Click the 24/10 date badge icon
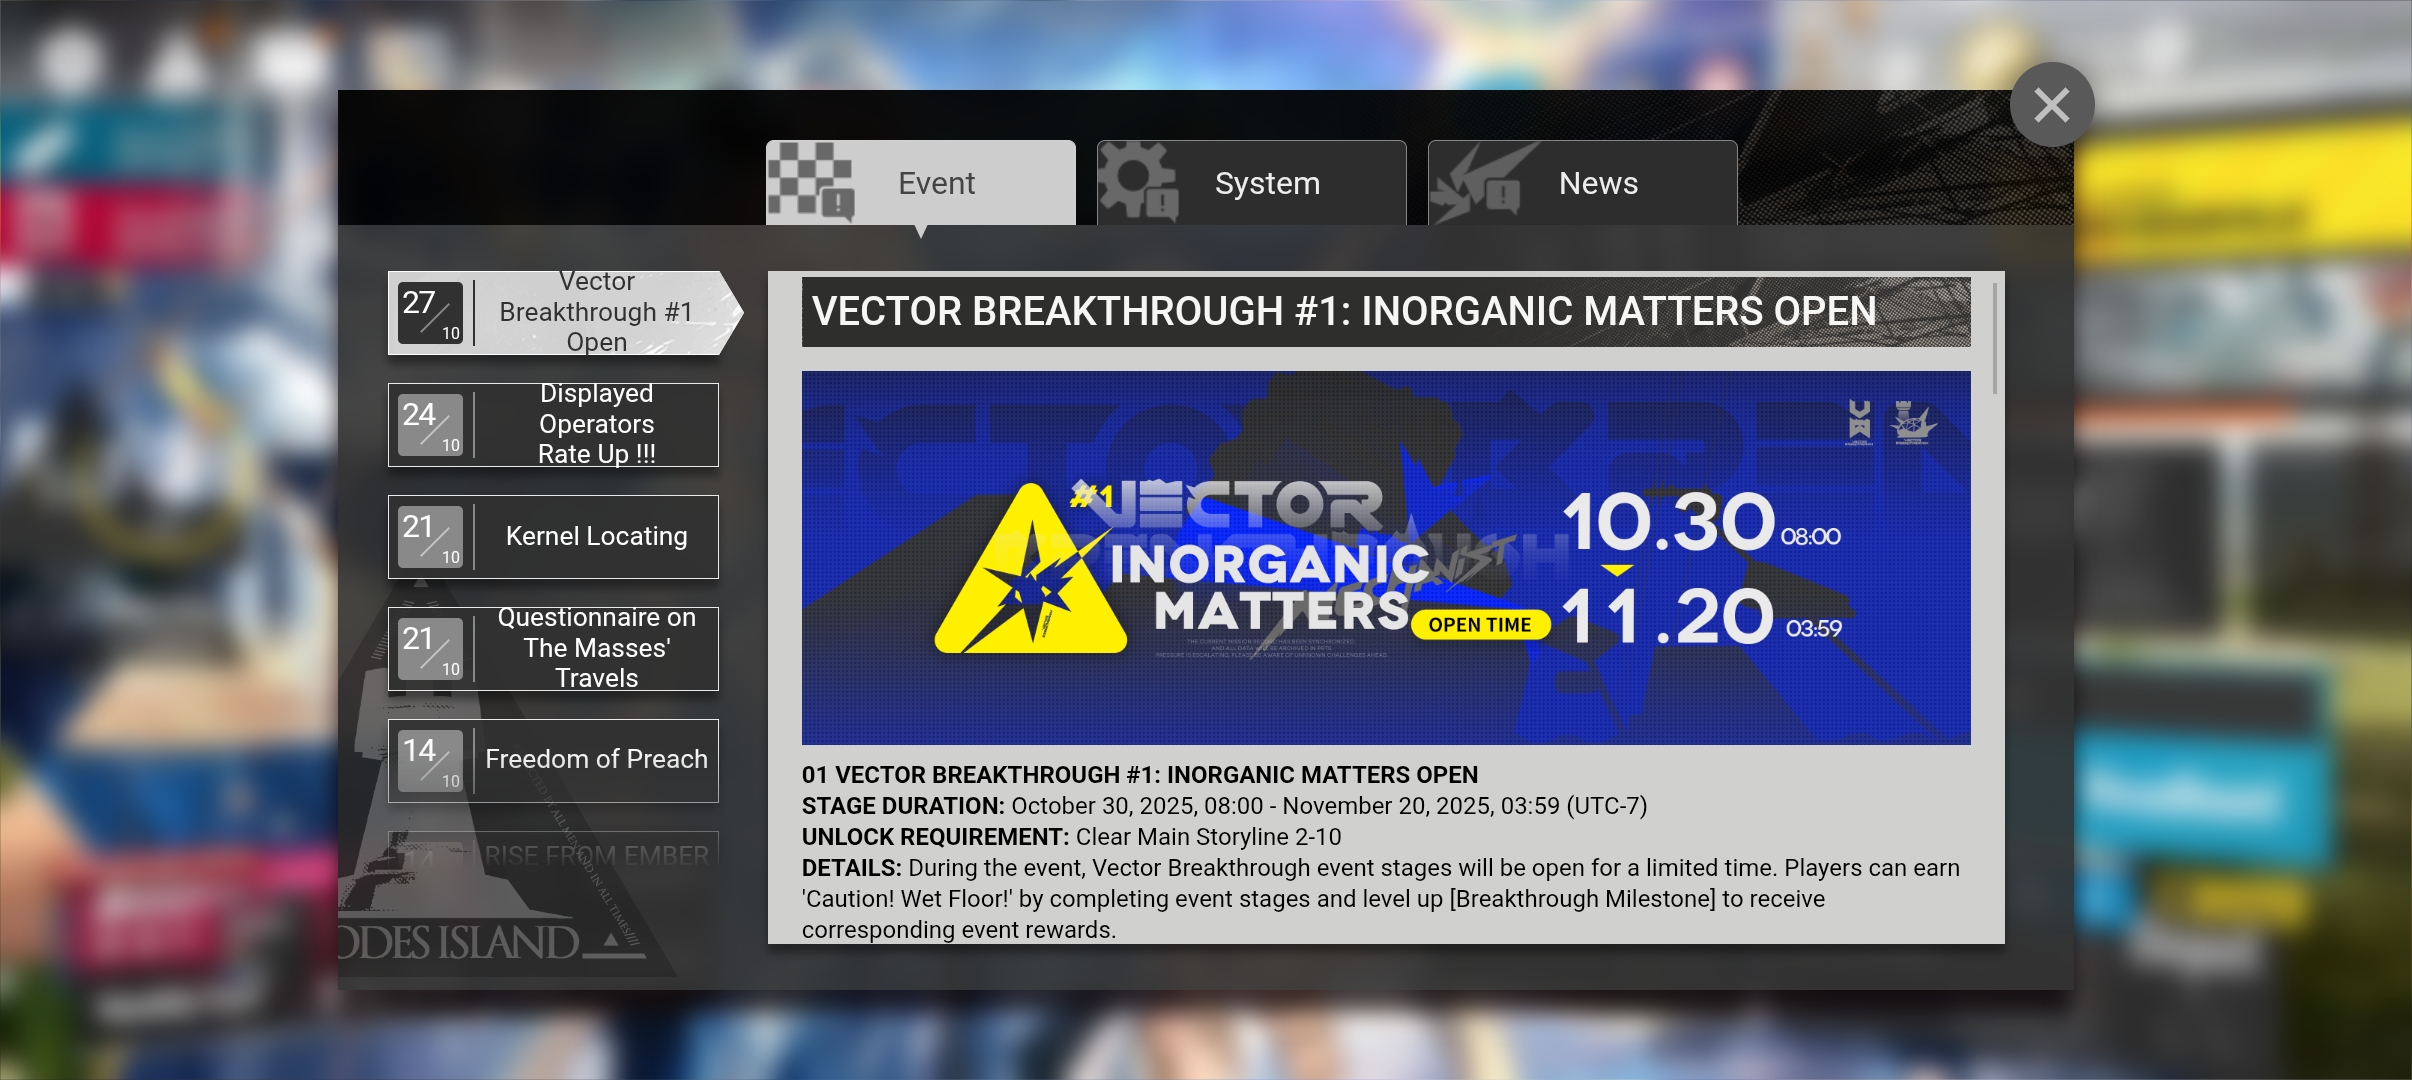 coord(430,425)
